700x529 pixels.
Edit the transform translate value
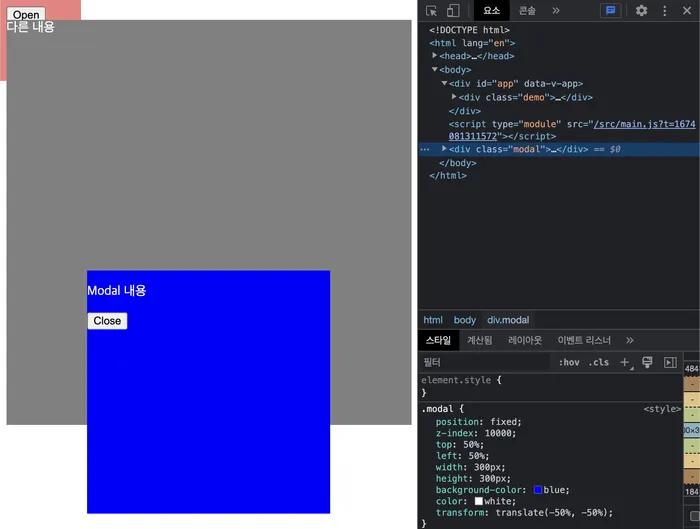click(x=551, y=512)
